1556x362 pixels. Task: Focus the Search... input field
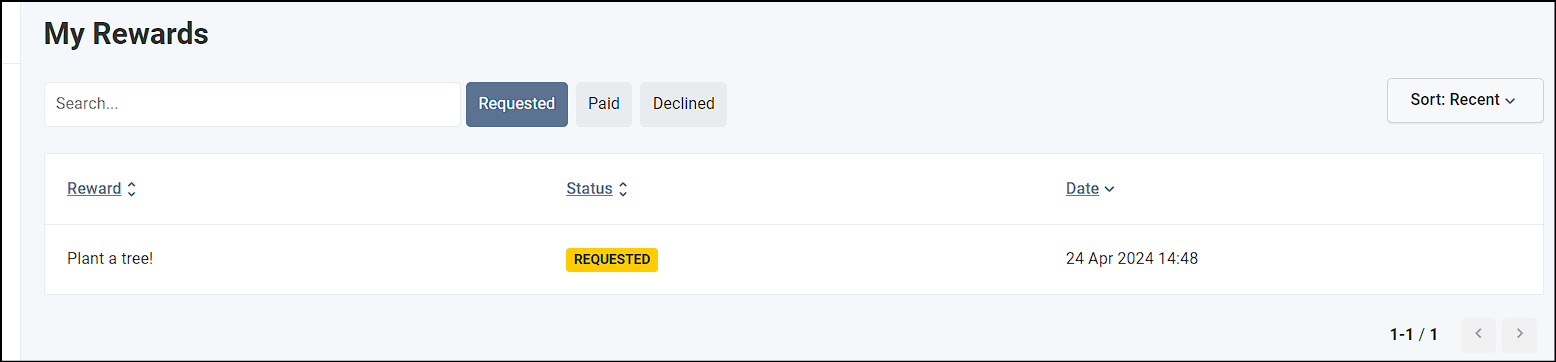[x=252, y=104]
